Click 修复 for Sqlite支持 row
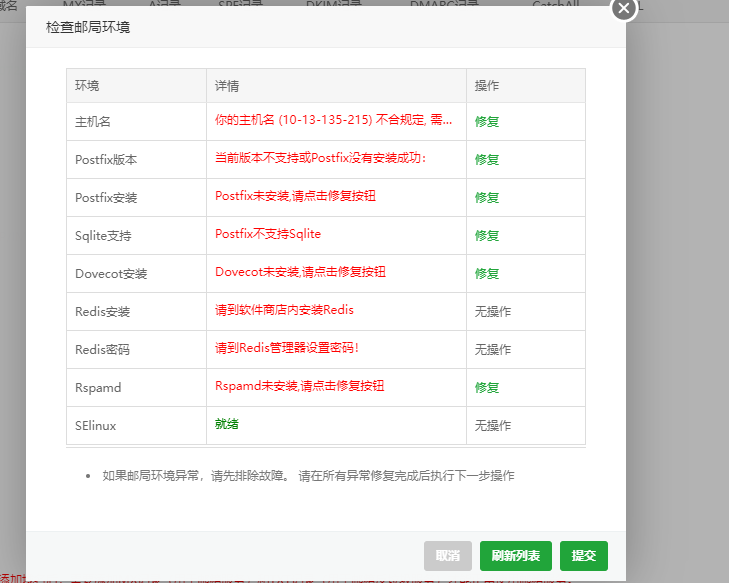This screenshot has width=729, height=583. coord(487,236)
